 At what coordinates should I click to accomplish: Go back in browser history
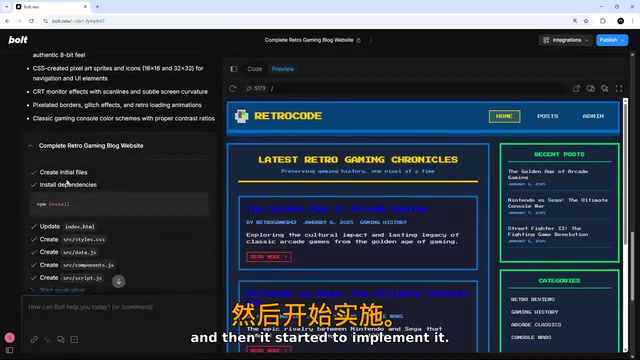click(x=7, y=21)
